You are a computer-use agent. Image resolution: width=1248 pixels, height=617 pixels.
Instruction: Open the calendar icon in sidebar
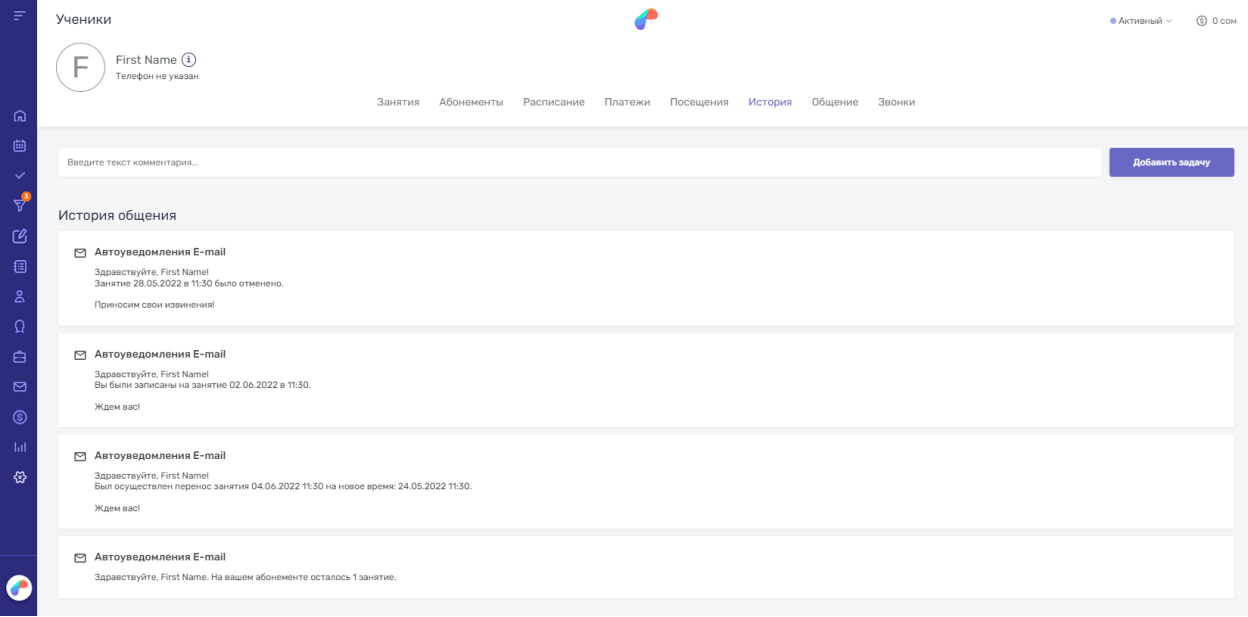pos(18,146)
